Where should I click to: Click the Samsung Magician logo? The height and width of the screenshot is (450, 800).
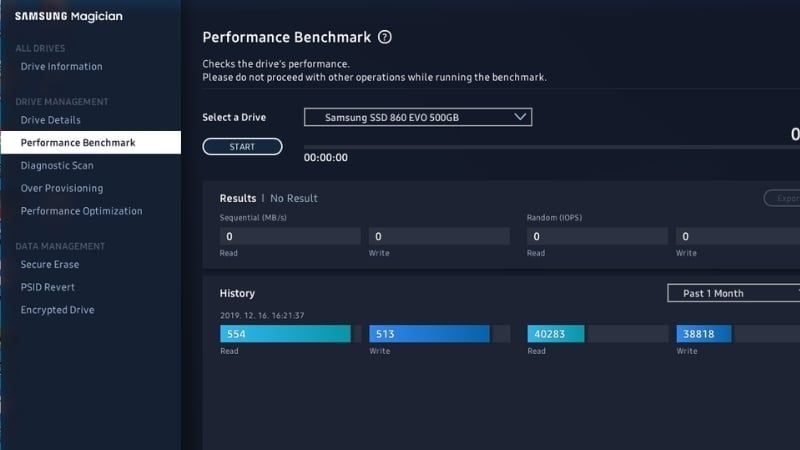tap(68, 16)
